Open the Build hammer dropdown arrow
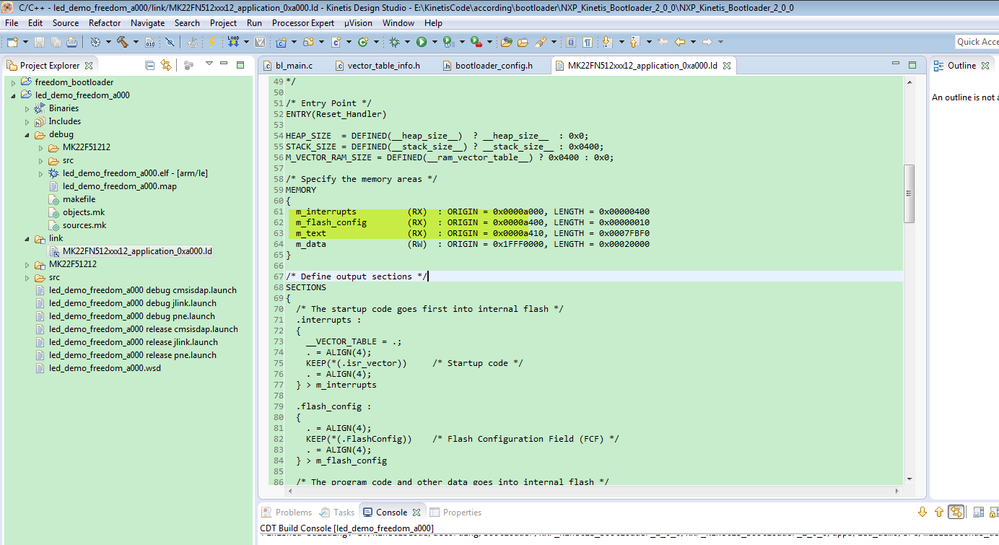 pos(135,42)
